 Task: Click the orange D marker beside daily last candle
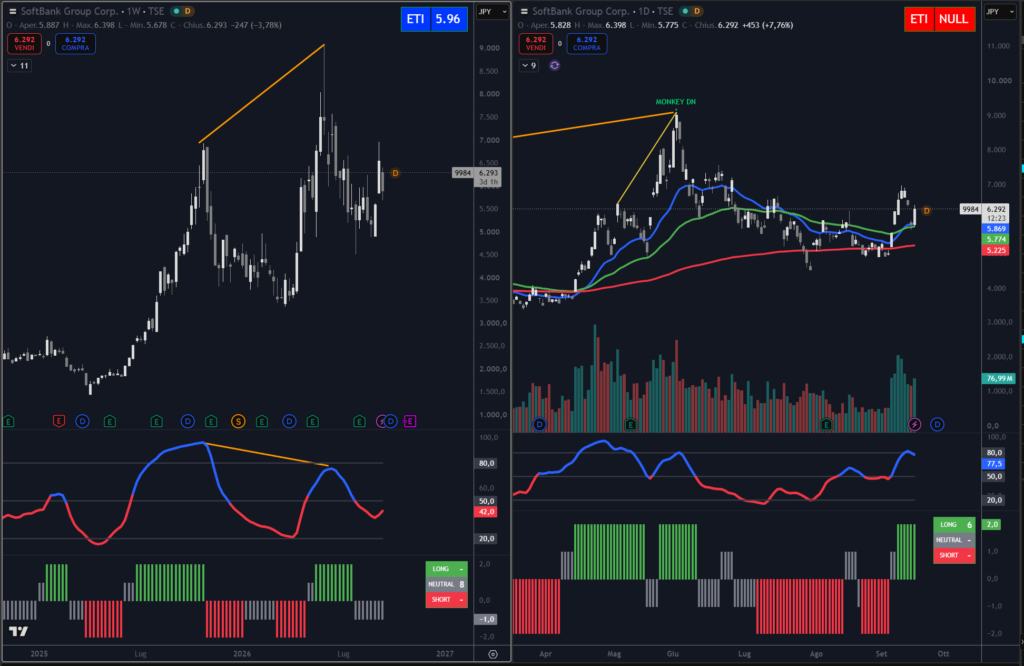click(x=926, y=210)
